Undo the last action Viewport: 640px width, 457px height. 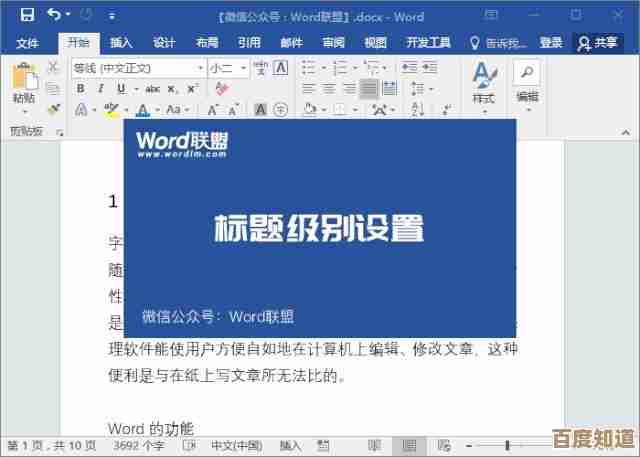click(x=54, y=15)
